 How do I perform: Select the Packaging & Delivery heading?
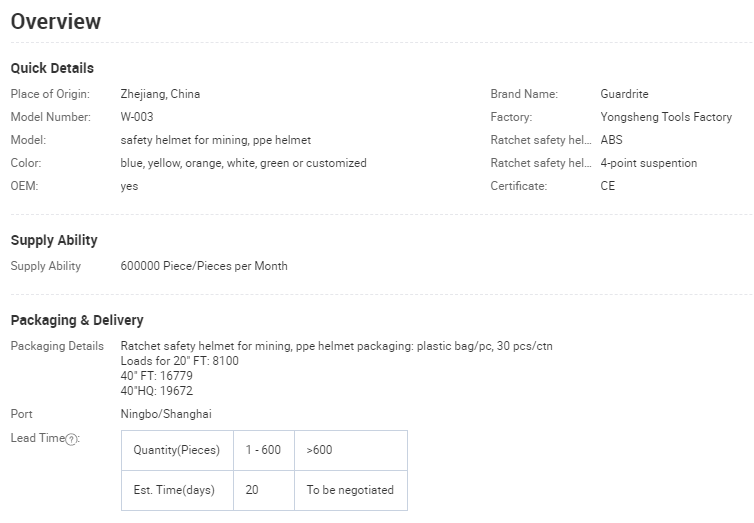(x=77, y=320)
